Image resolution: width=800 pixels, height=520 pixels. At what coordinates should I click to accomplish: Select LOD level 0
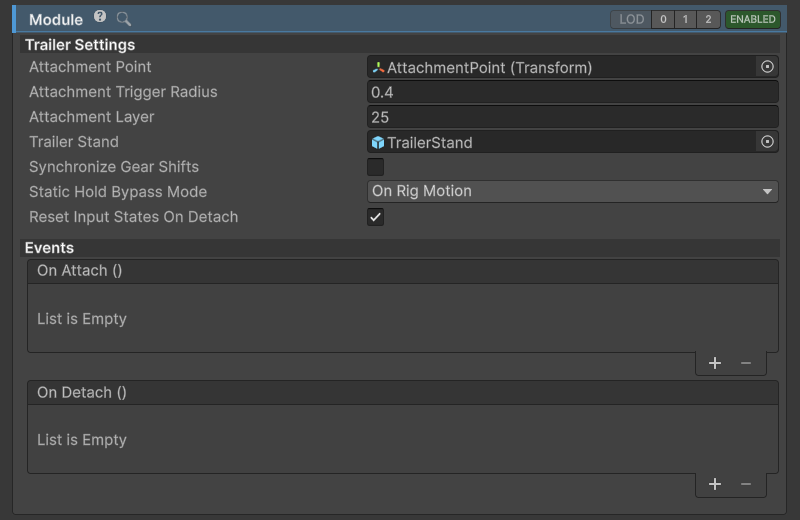663,19
